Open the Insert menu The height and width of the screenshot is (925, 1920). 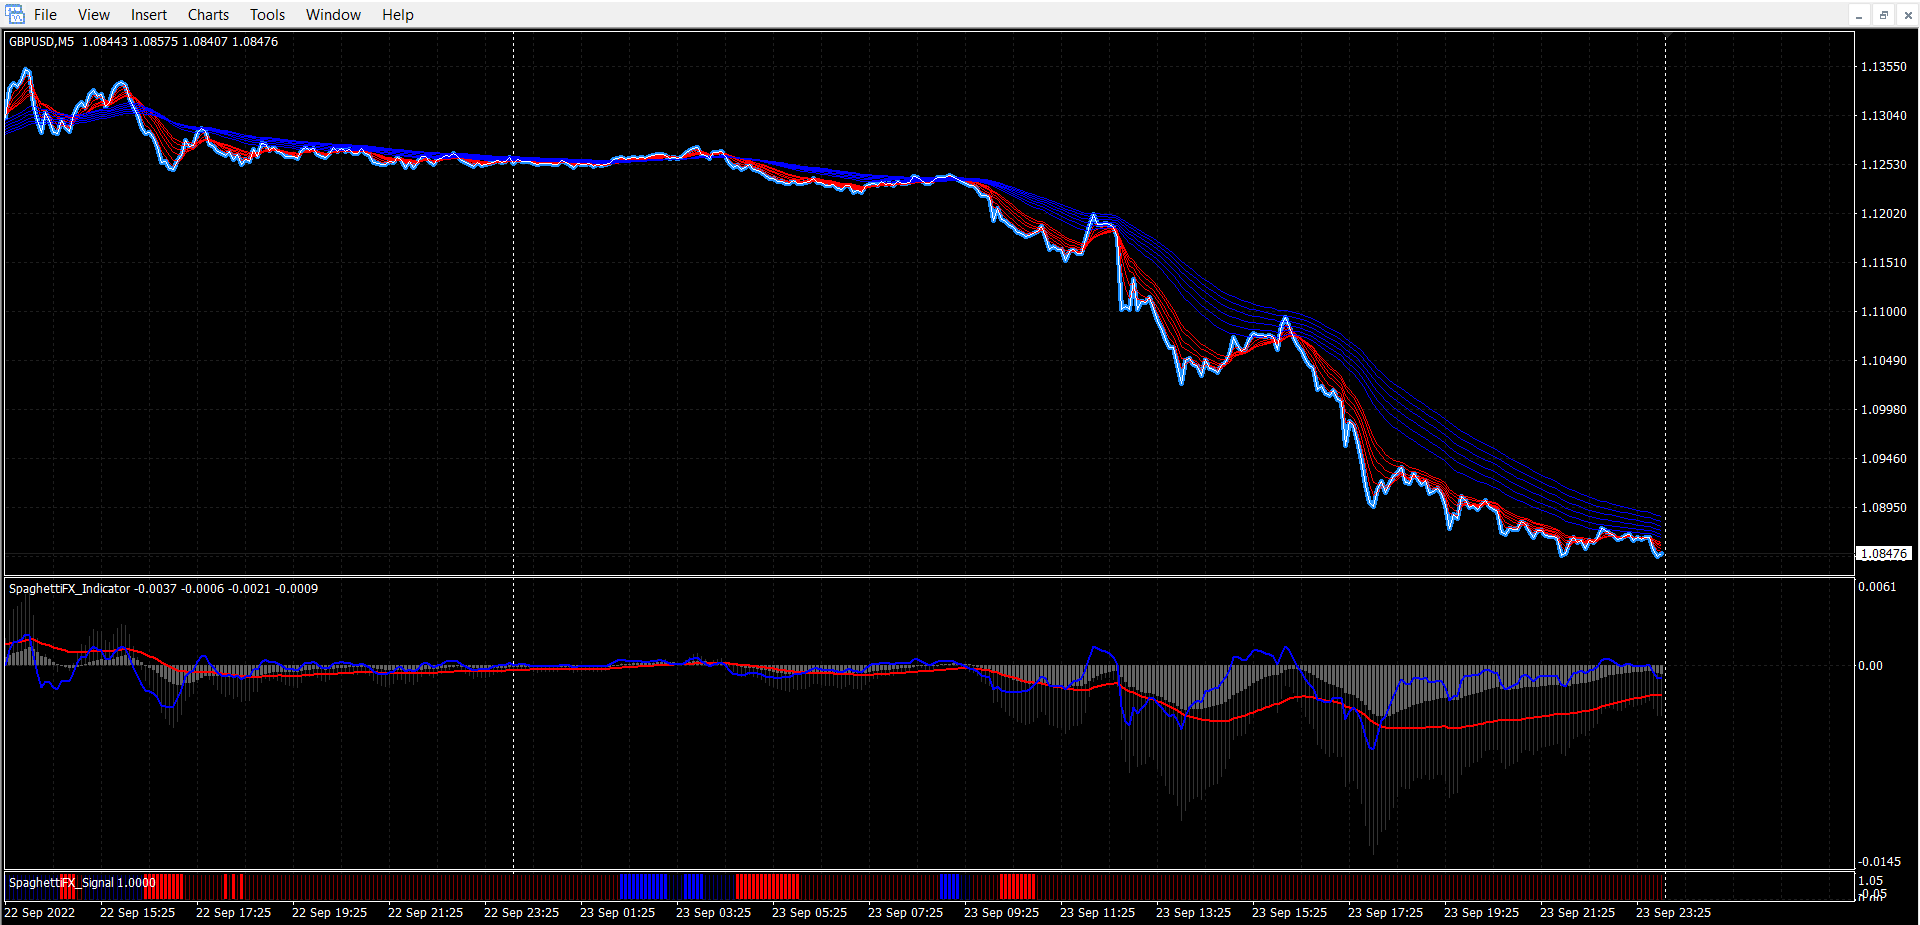pyautogui.click(x=149, y=15)
